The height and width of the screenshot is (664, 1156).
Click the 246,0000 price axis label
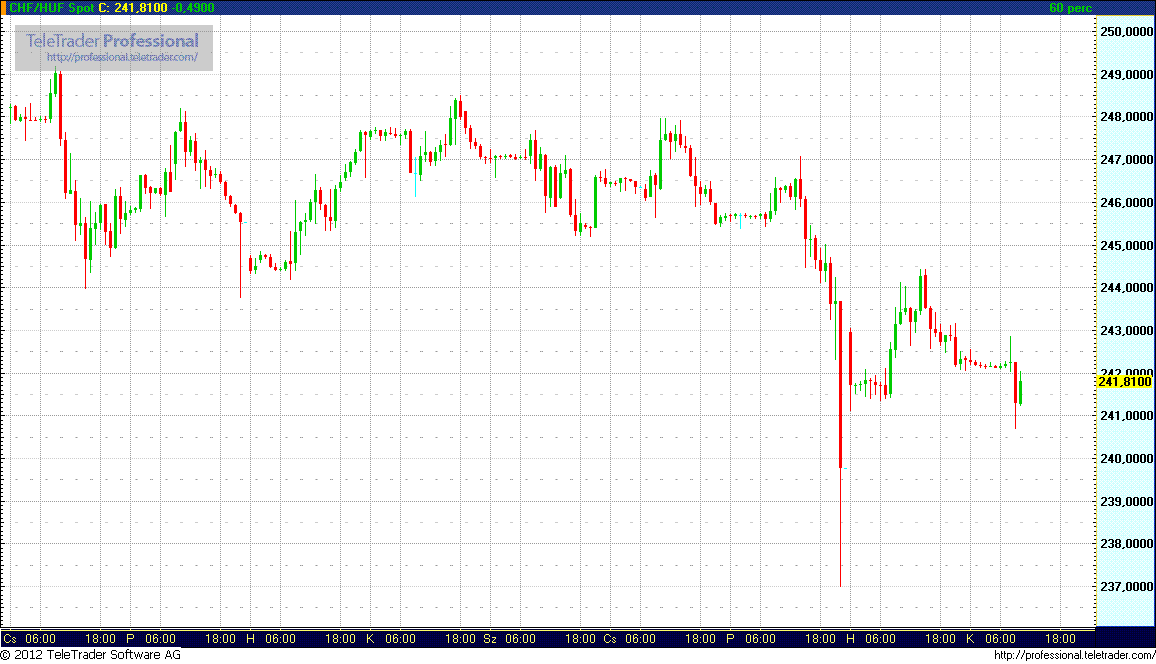(x=1127, y=202)
